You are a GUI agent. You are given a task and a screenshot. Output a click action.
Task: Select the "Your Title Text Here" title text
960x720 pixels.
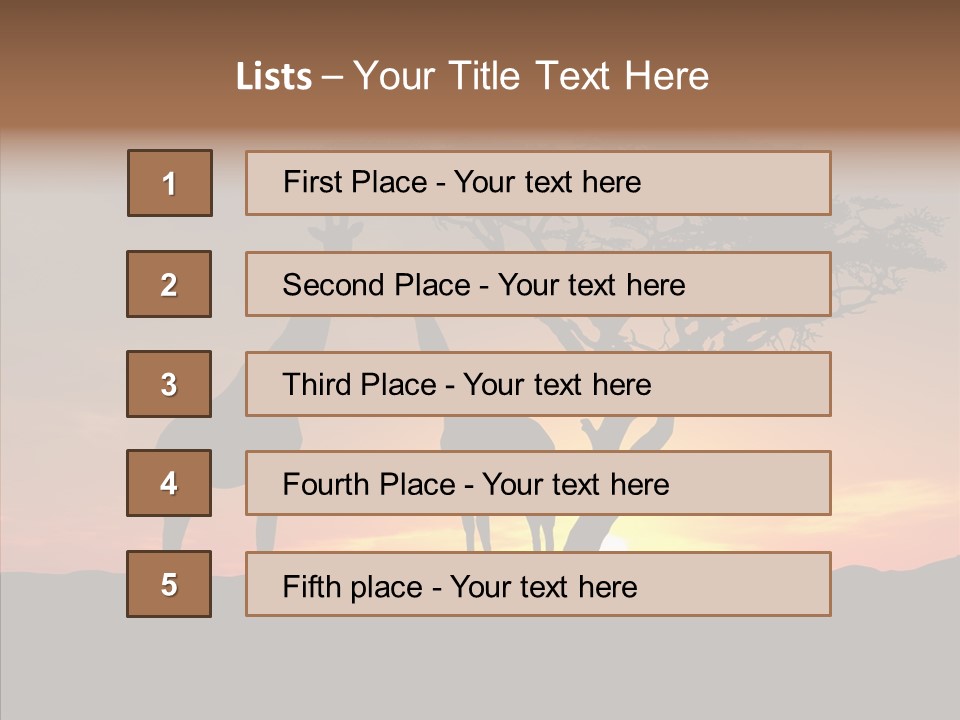click(531, 76)
